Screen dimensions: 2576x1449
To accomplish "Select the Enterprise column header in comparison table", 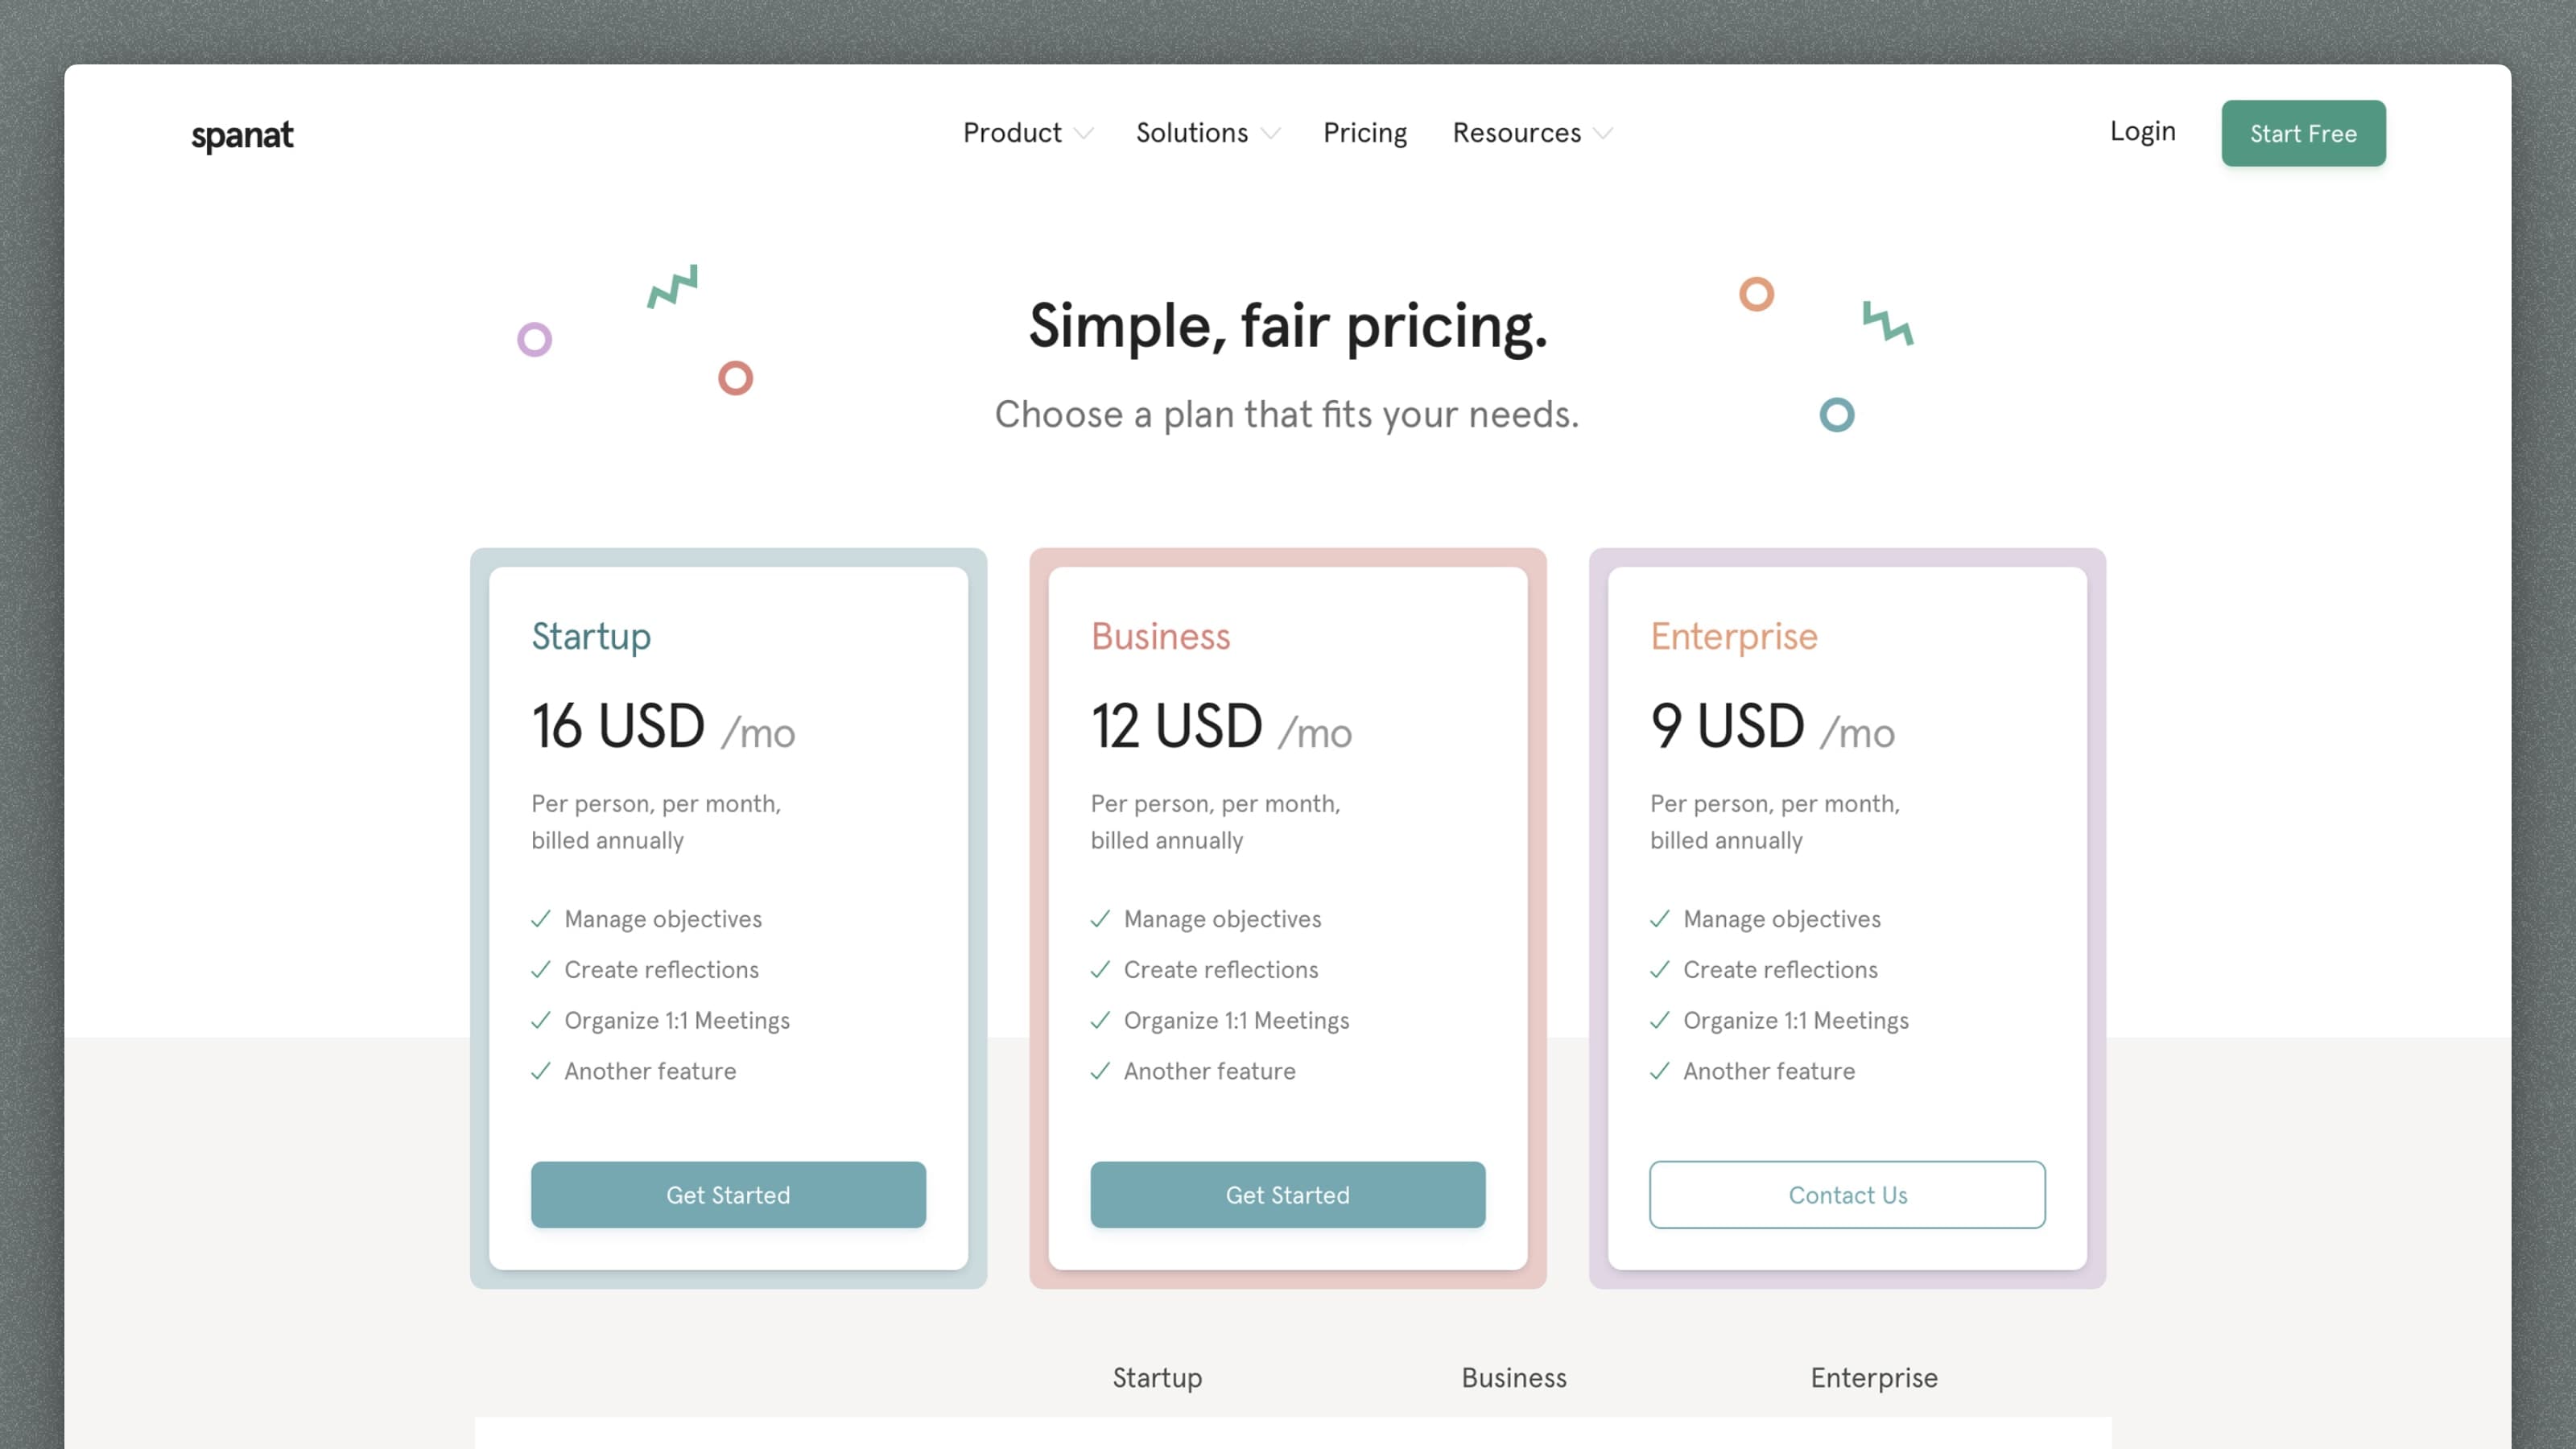I will click(1873, 1378).
